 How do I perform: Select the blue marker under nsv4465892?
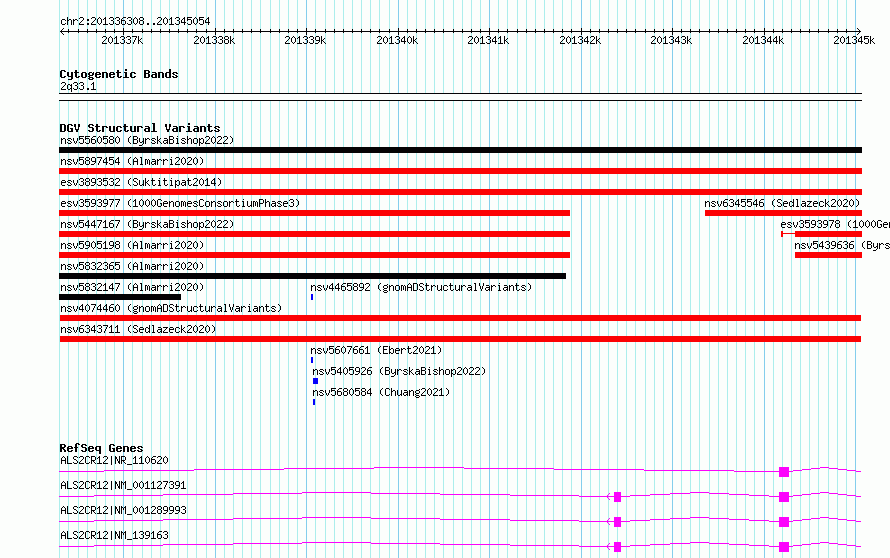312,297
